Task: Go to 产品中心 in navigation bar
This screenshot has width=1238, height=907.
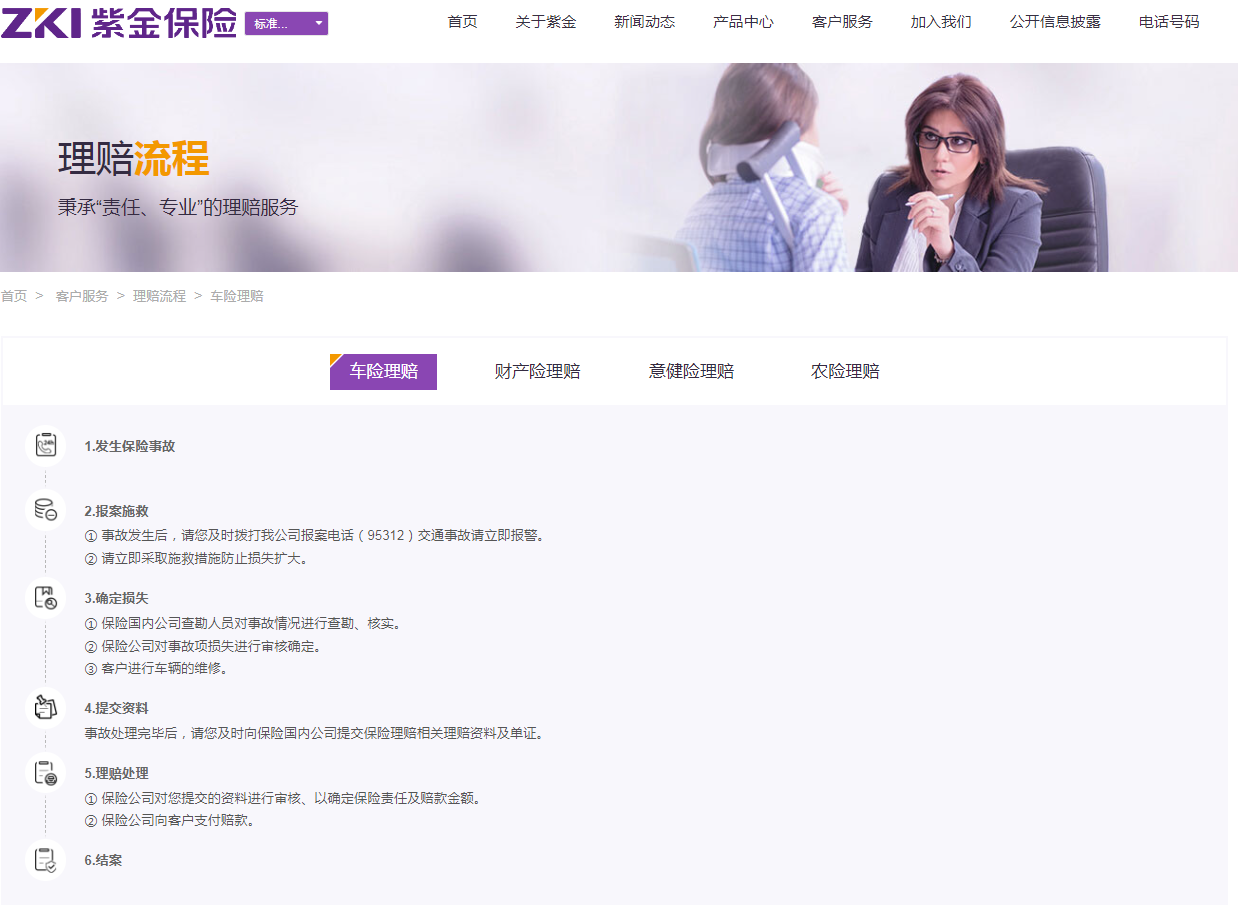Action: coord(743,22)
